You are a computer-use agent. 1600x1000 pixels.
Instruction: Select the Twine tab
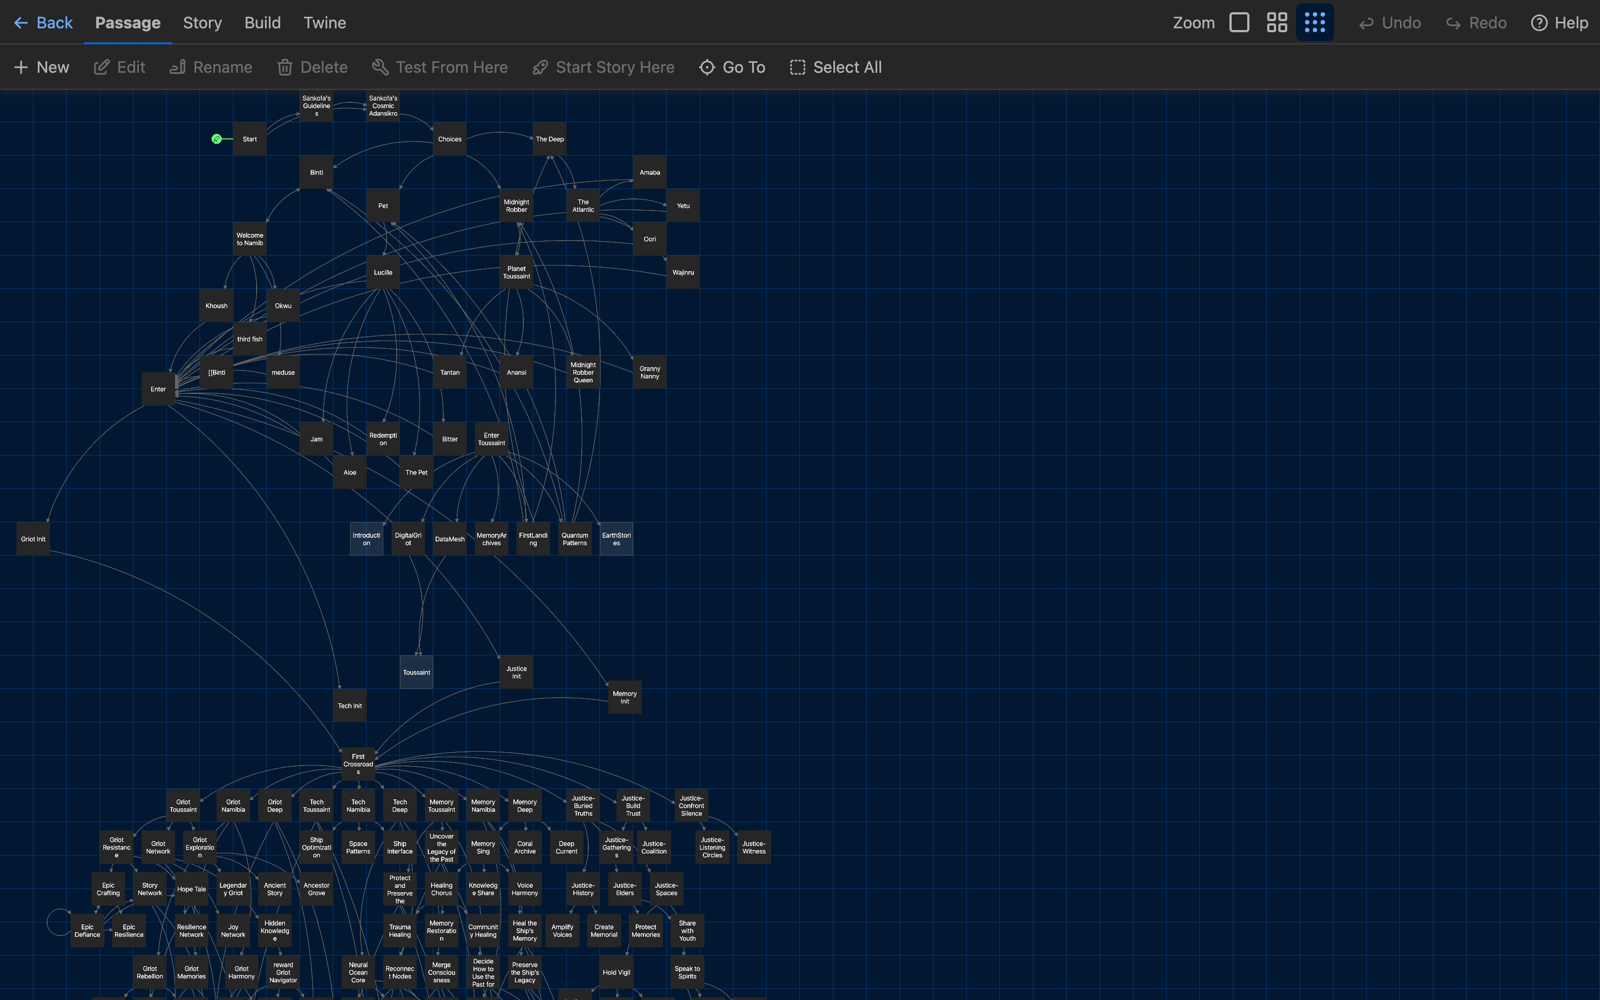[x=325, y=22]
